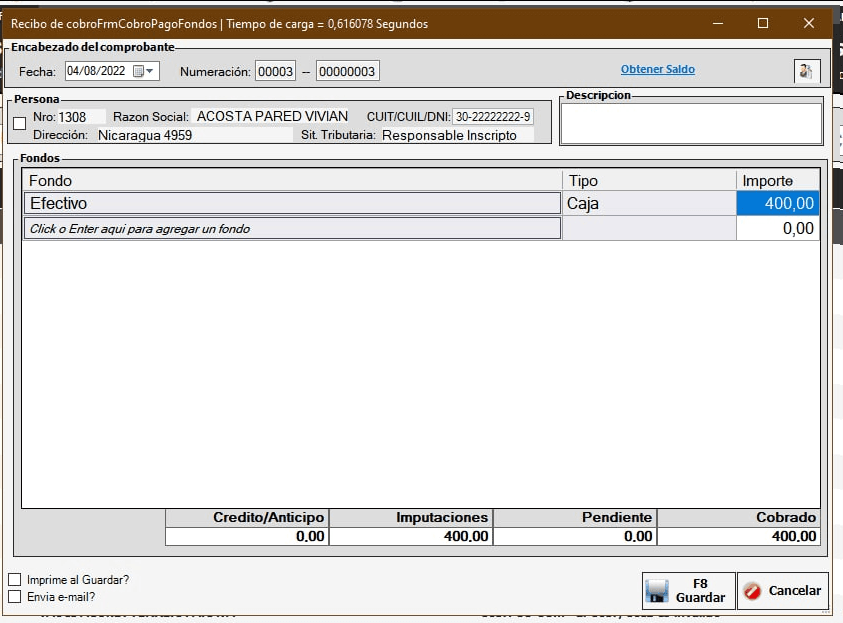Click the floppy disk icon on Guardar
The width and height of the screenshot is (843, 623).
[x=657, y=591]
